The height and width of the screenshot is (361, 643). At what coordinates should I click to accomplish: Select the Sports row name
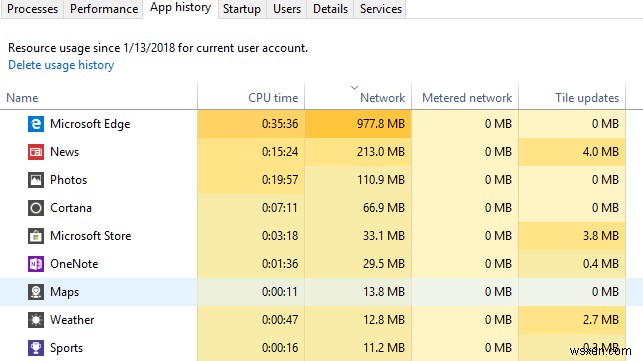click(66, 348)
